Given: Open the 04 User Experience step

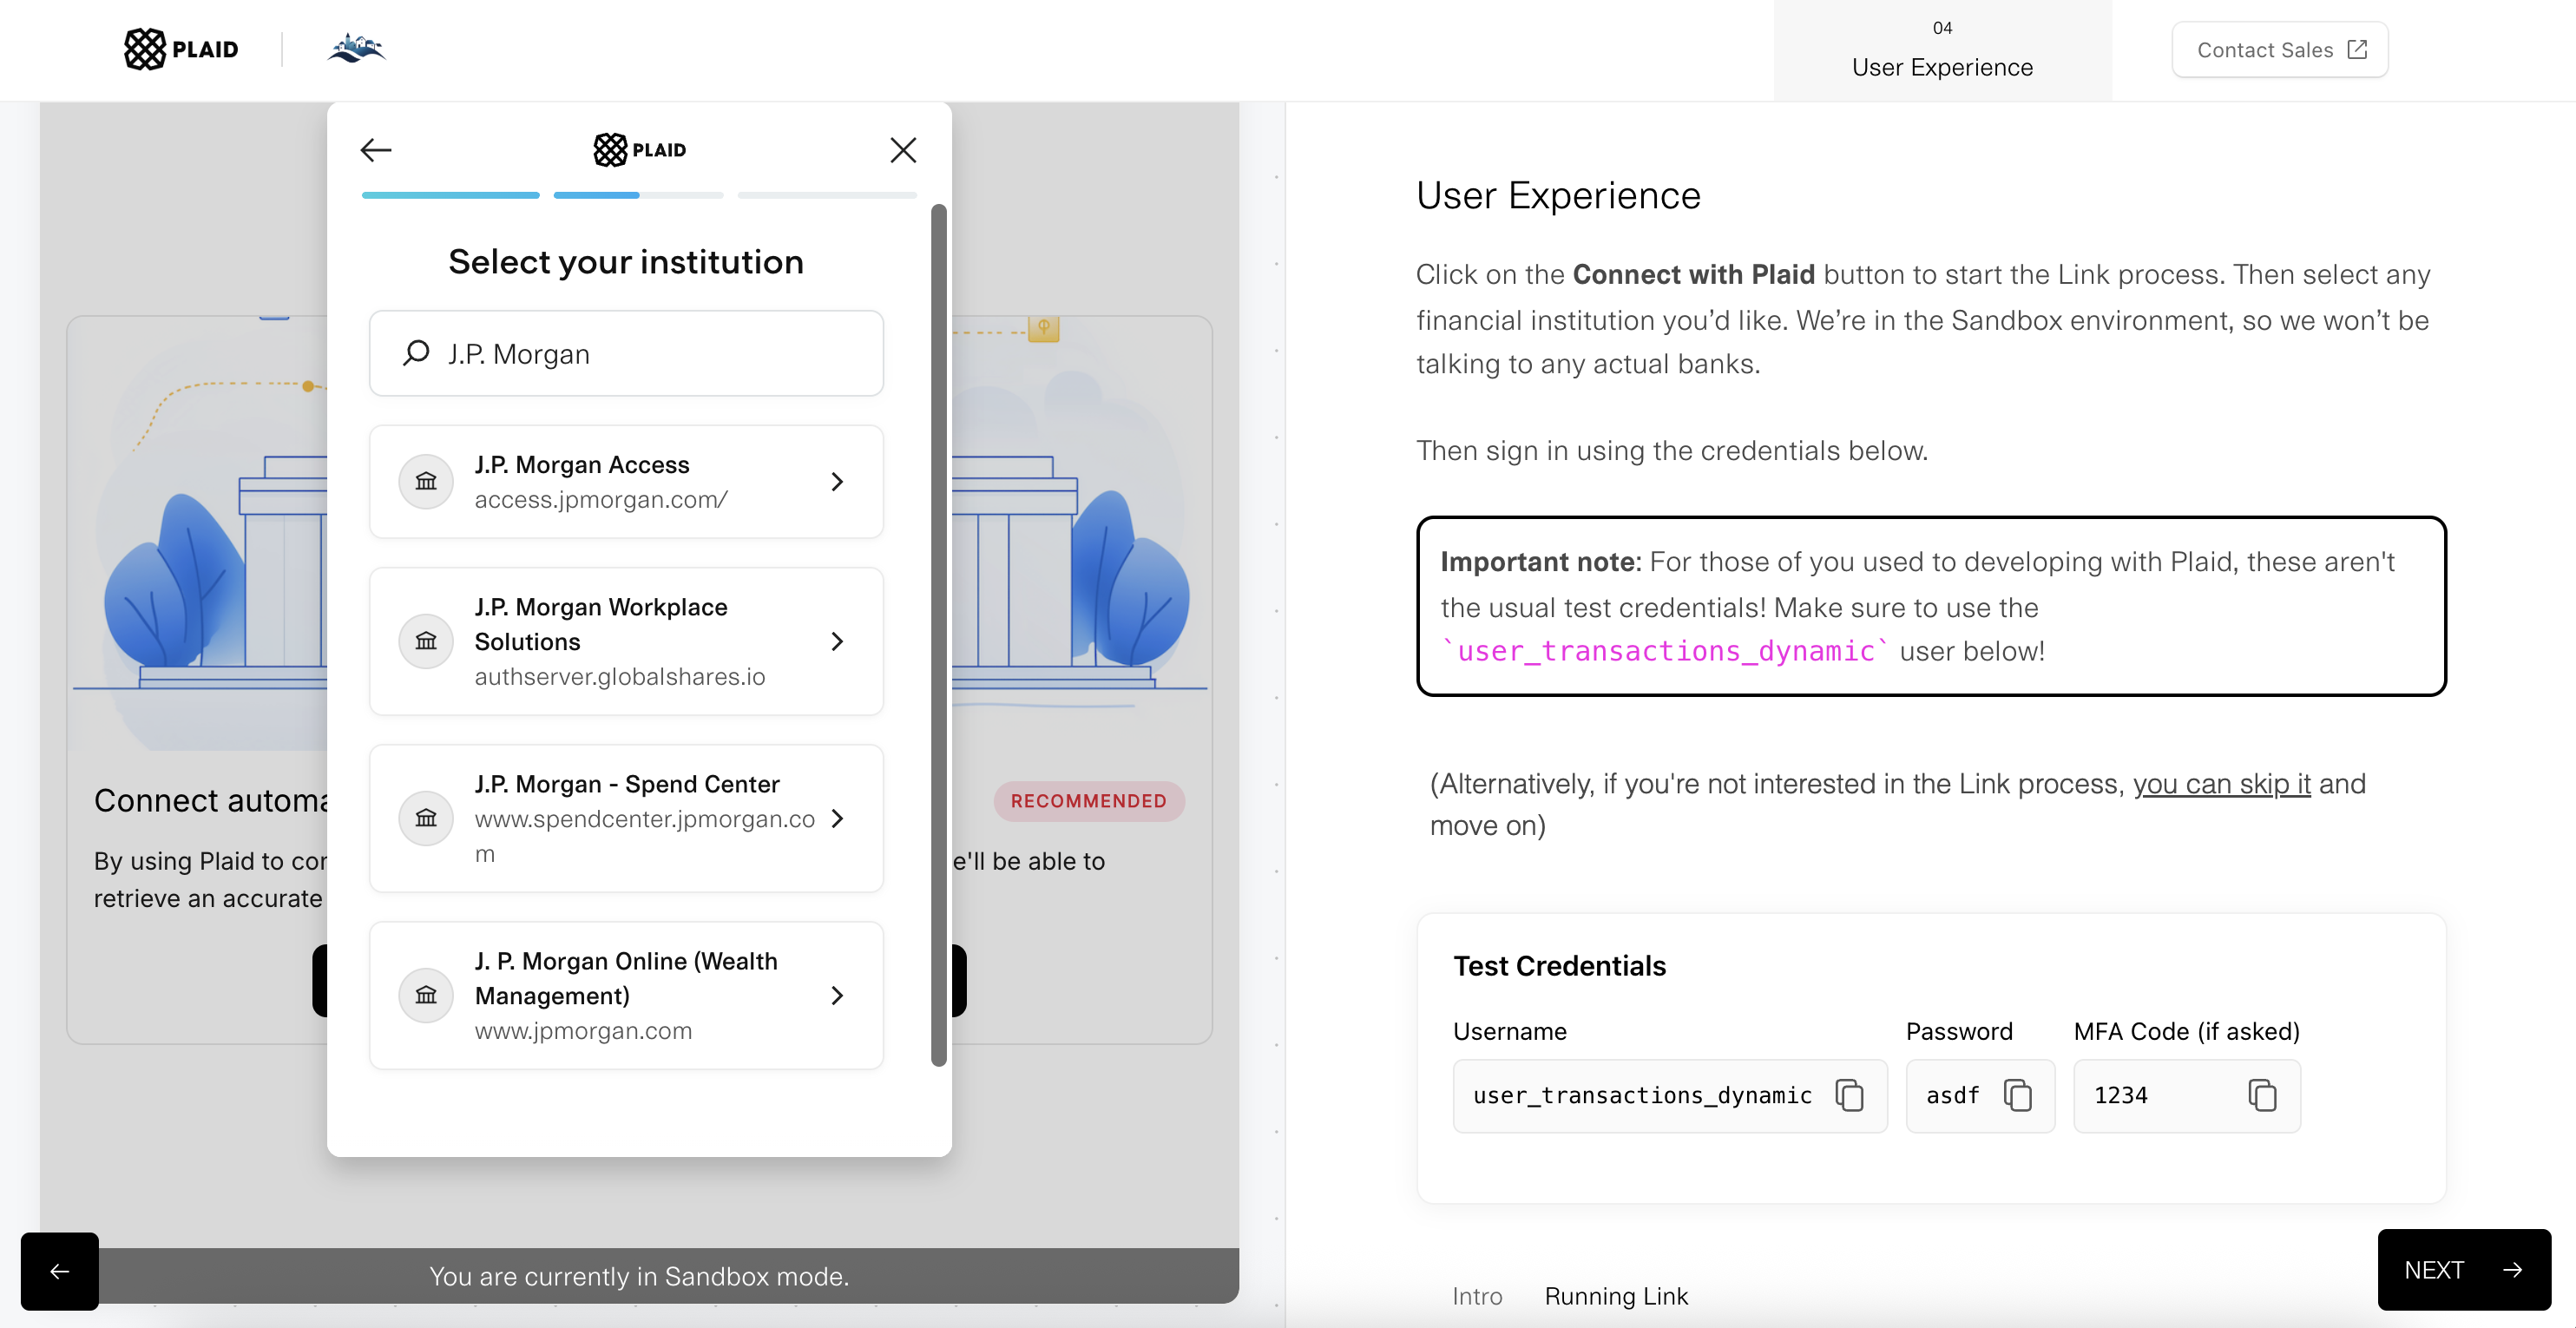Looking at the screenshot, I should pyautogui.click(x=1942, y=50).
